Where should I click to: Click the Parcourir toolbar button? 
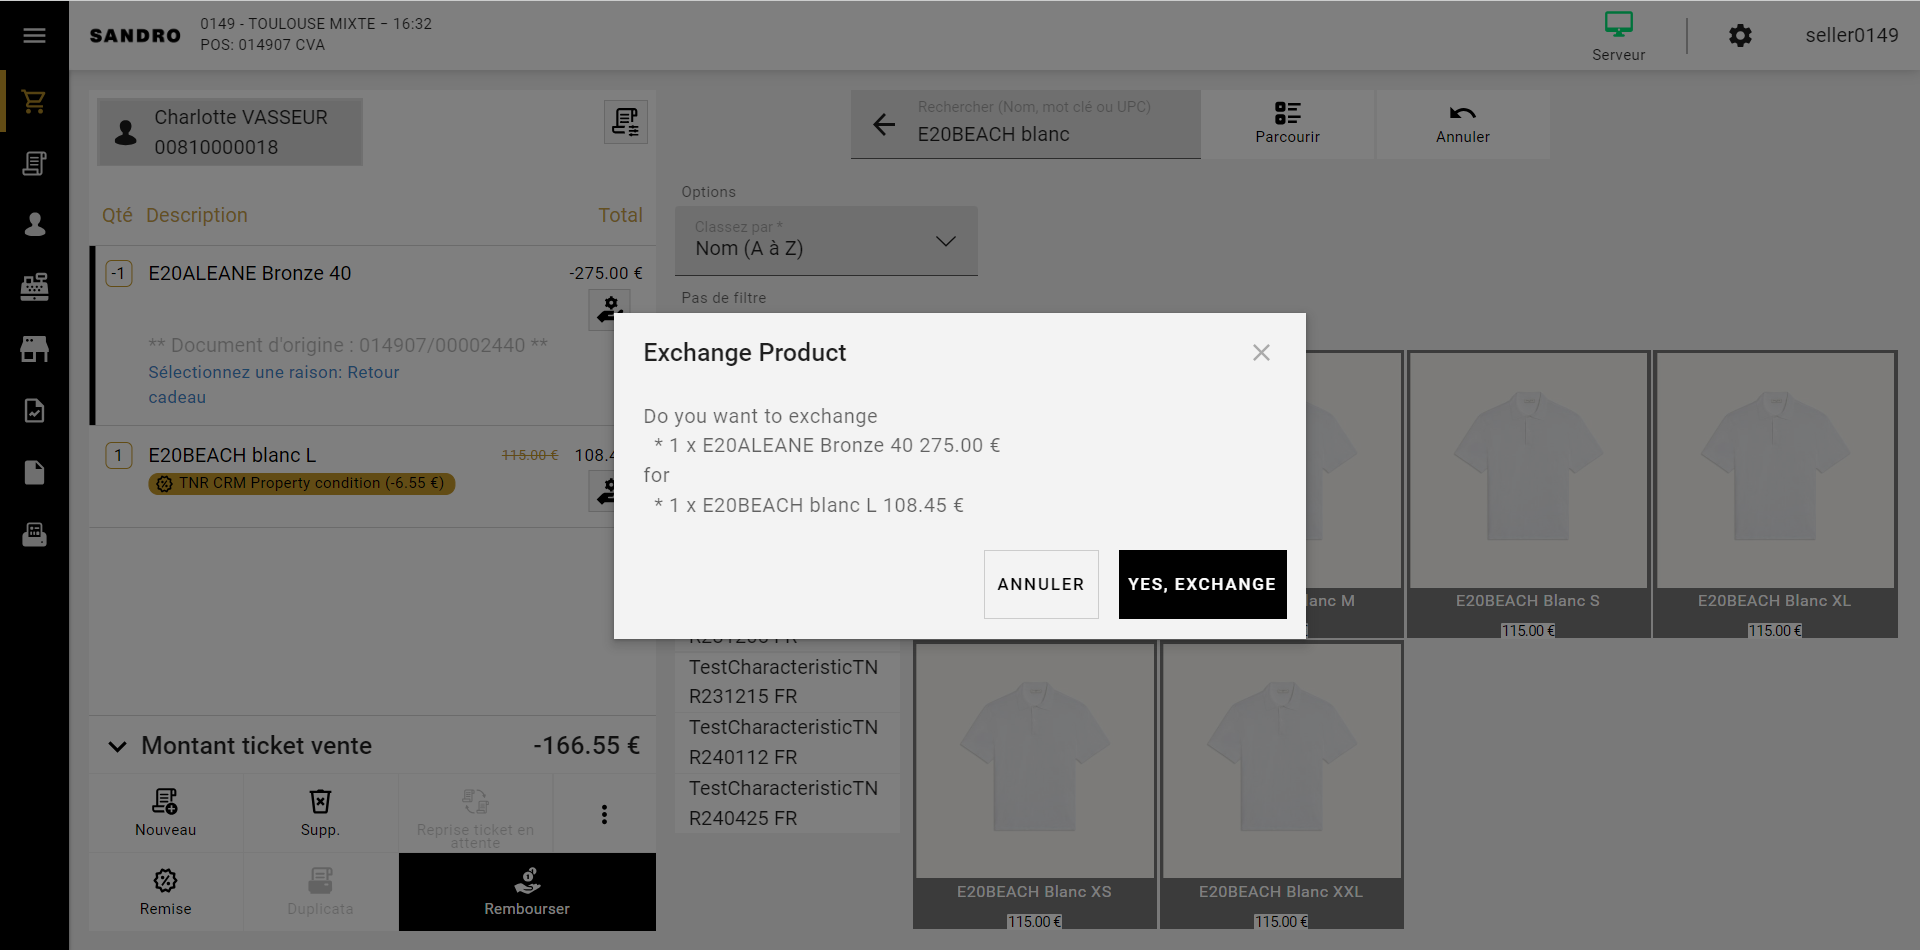click(1287, 124)
